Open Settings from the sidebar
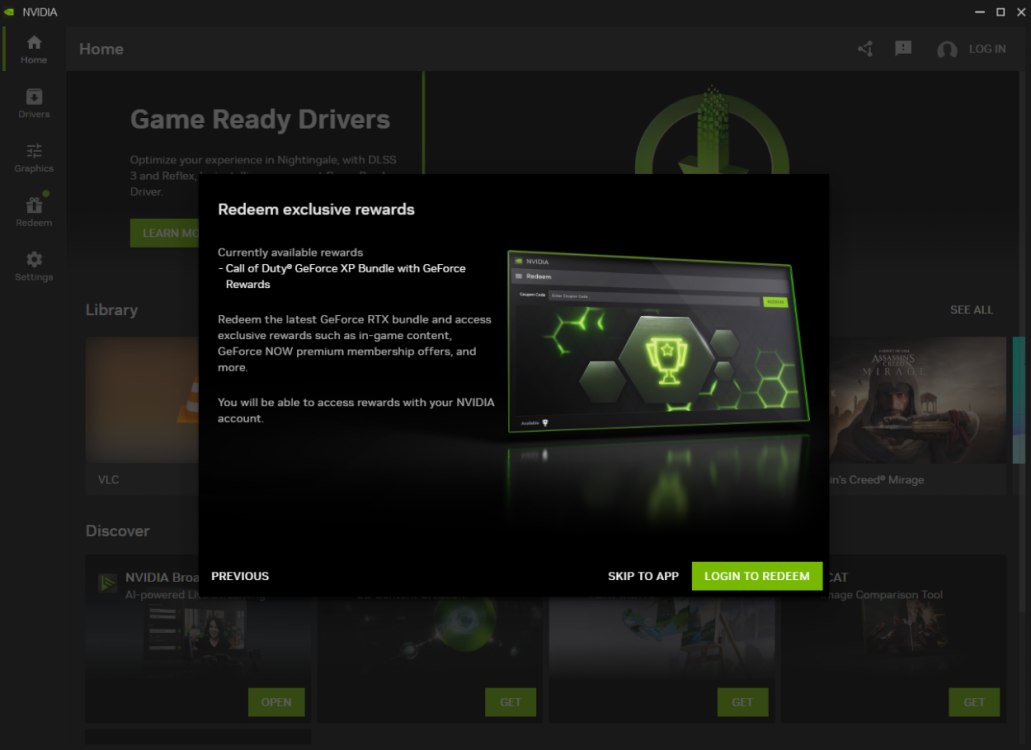Screen dimensions: 1031x750 coord(33,263)
